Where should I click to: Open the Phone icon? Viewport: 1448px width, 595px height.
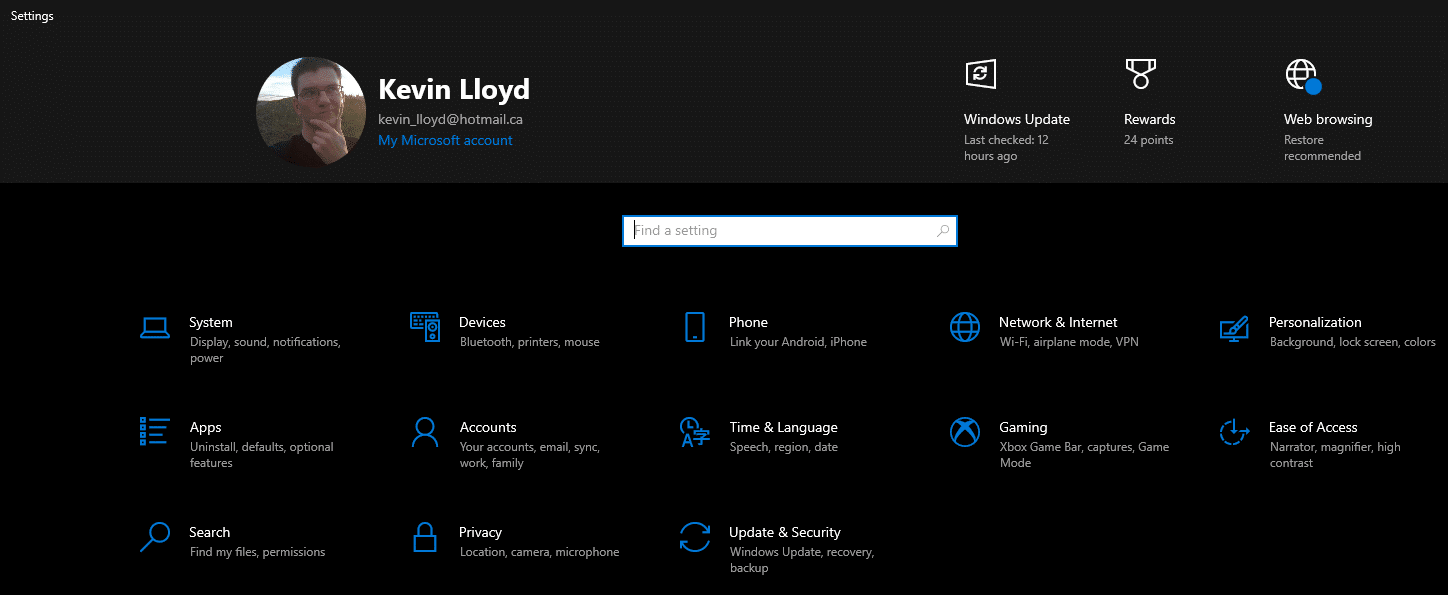tap(695, 327)
